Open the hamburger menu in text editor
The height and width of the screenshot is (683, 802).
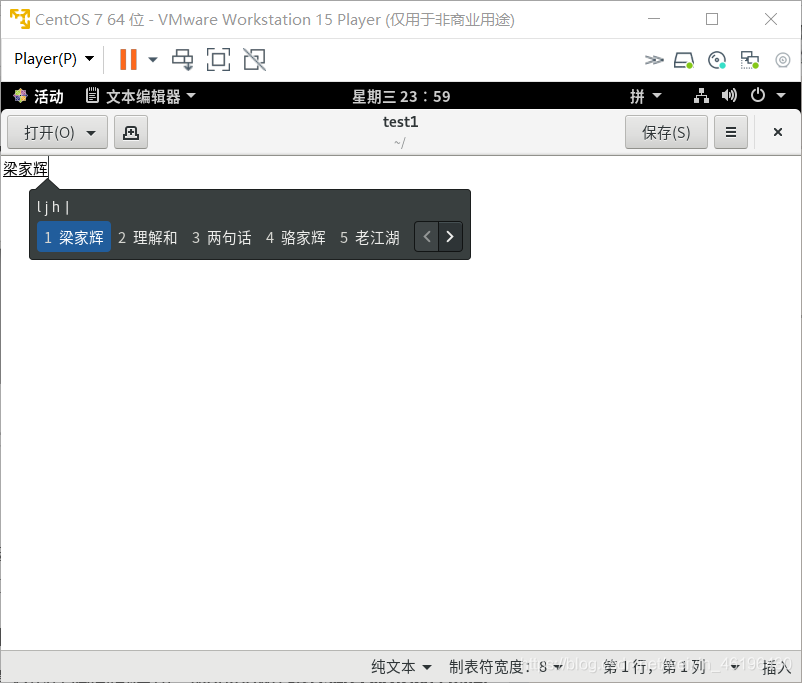731,133
